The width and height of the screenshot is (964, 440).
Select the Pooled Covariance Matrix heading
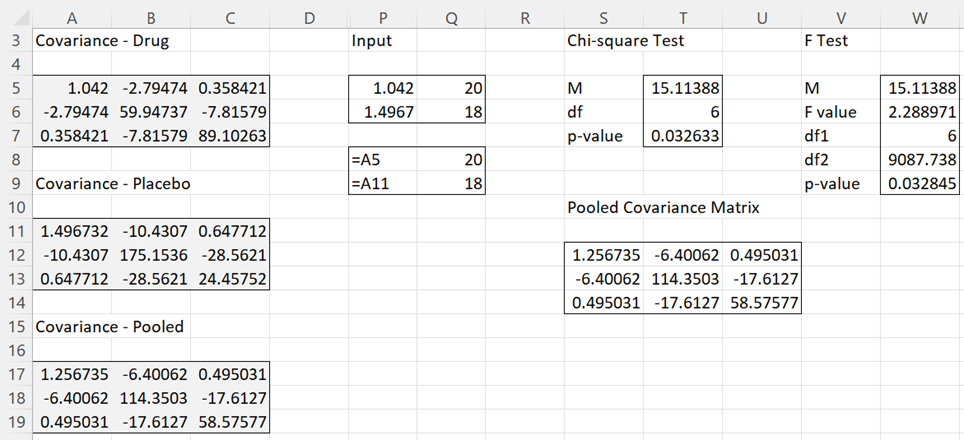tap(663, 208)
